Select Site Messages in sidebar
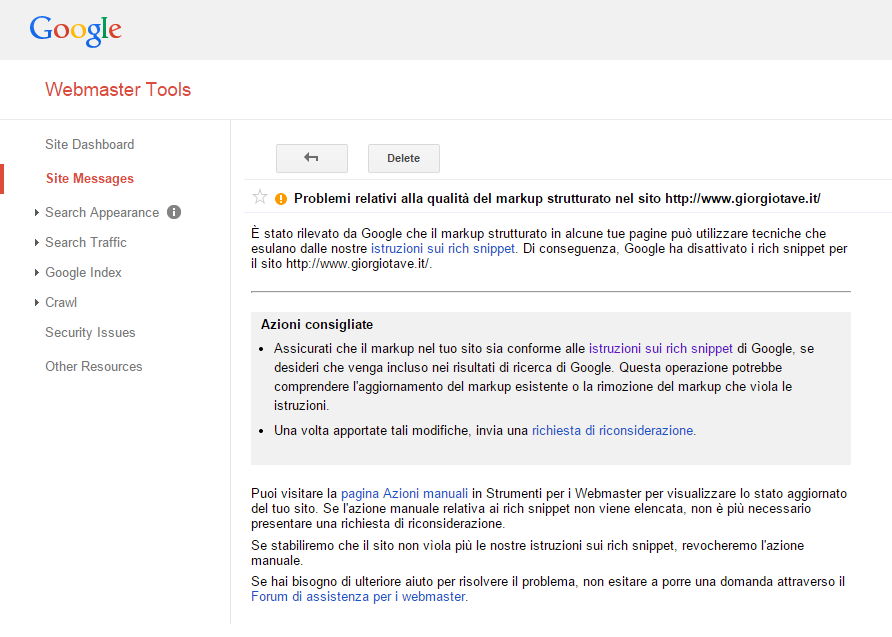Viewport: 892px width, 637px height. [89, 178]
